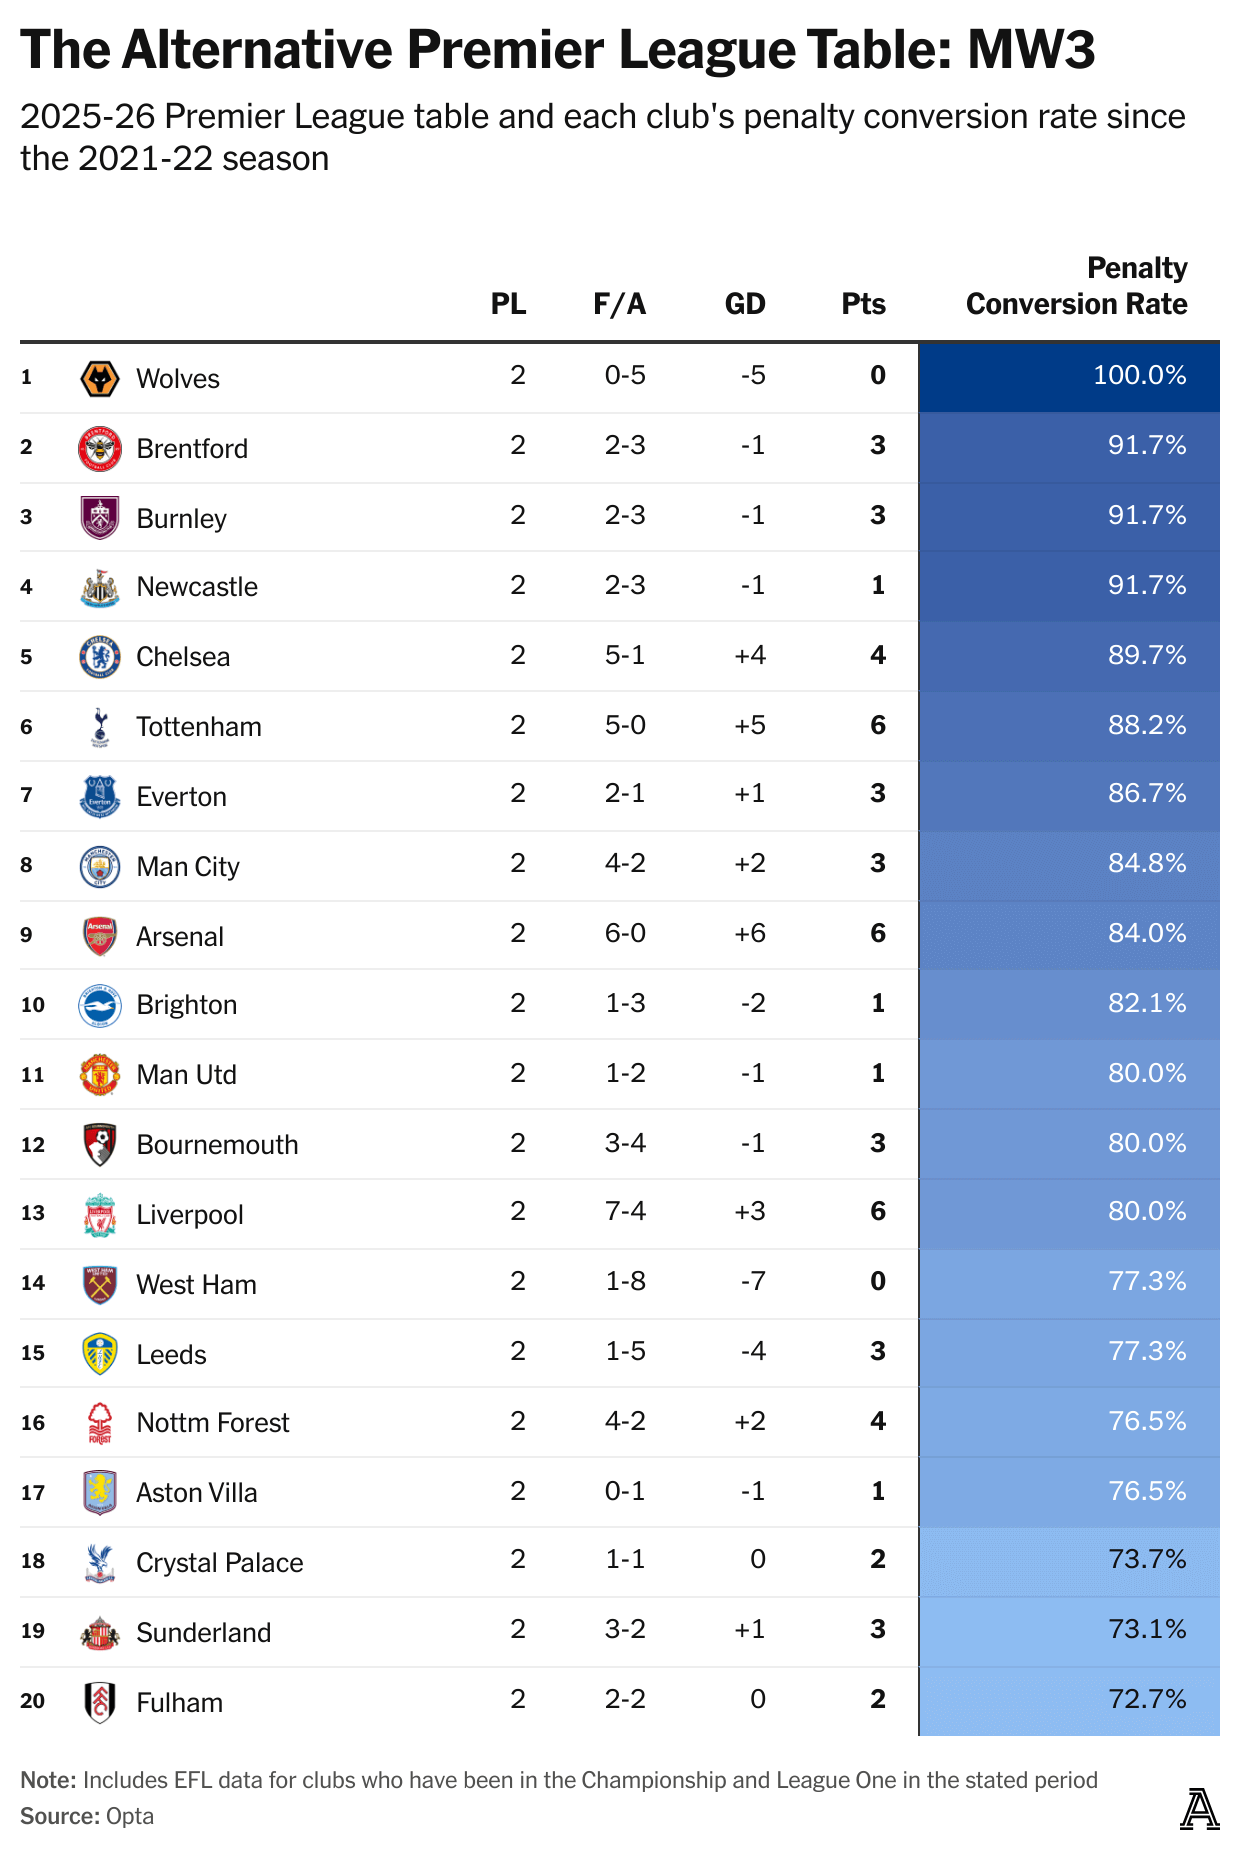1240x1850 pixels.
Task: Click the Nottm Forest team name
Action: 213,1423
